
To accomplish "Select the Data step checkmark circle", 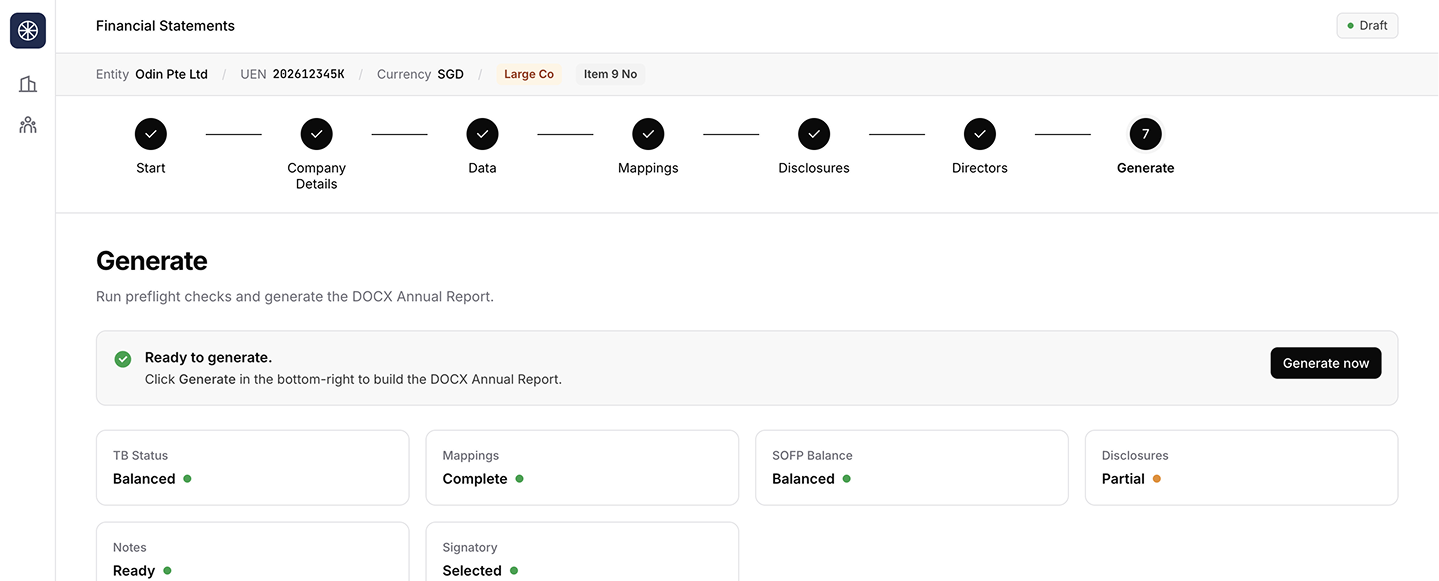I will (x=482, y=134).
